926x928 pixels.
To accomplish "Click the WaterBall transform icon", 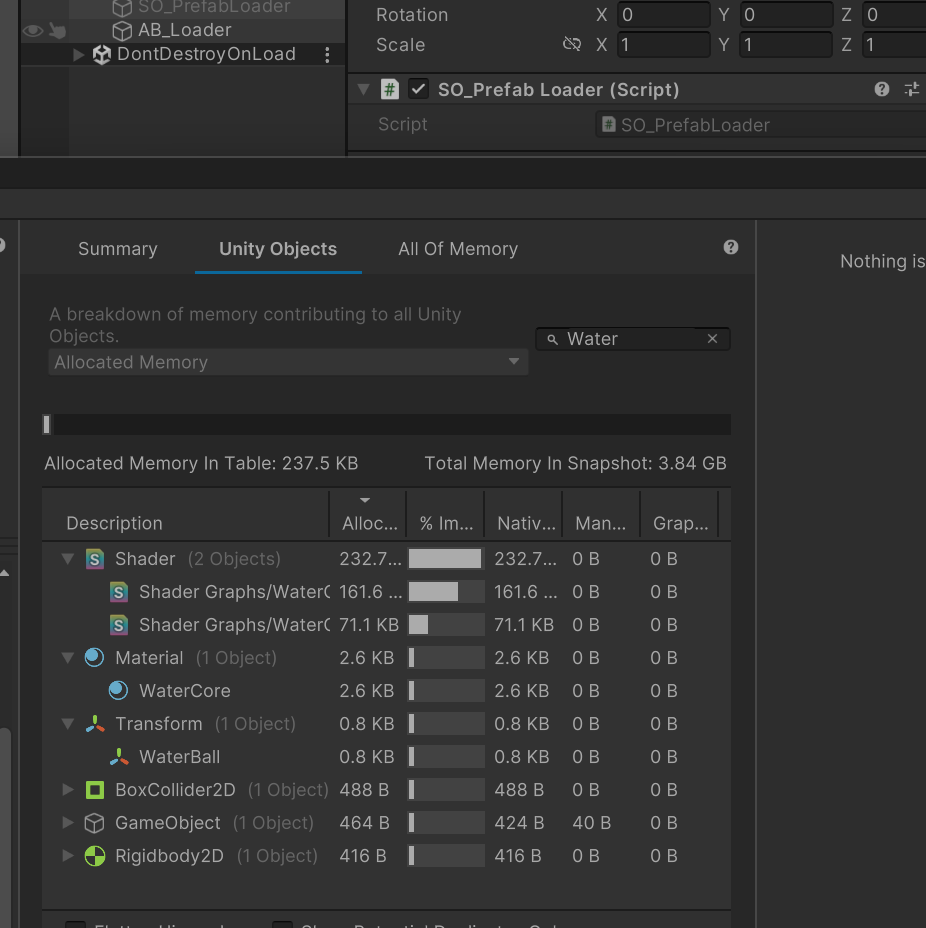I will click(119, 757).
